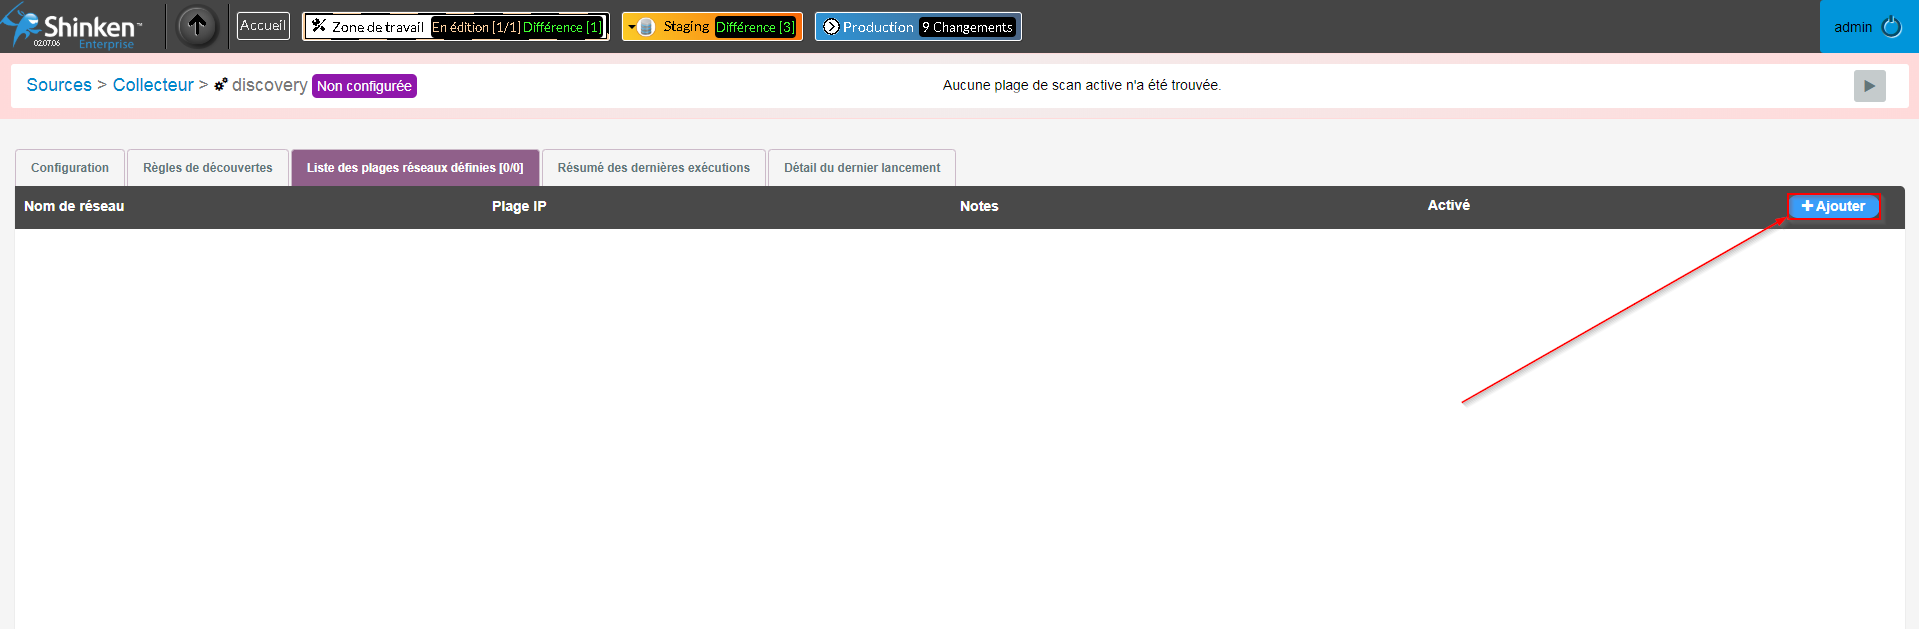Go to Détail du dernier lancement tab
The image size is (1919, 629).
pyautogui.click(x=861, y=168)
